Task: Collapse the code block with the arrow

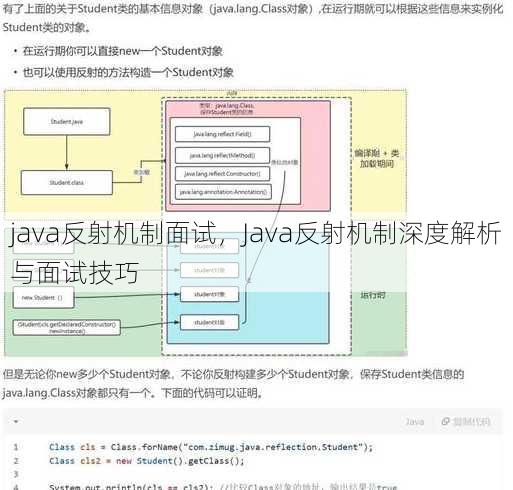Action: point(16,422)
